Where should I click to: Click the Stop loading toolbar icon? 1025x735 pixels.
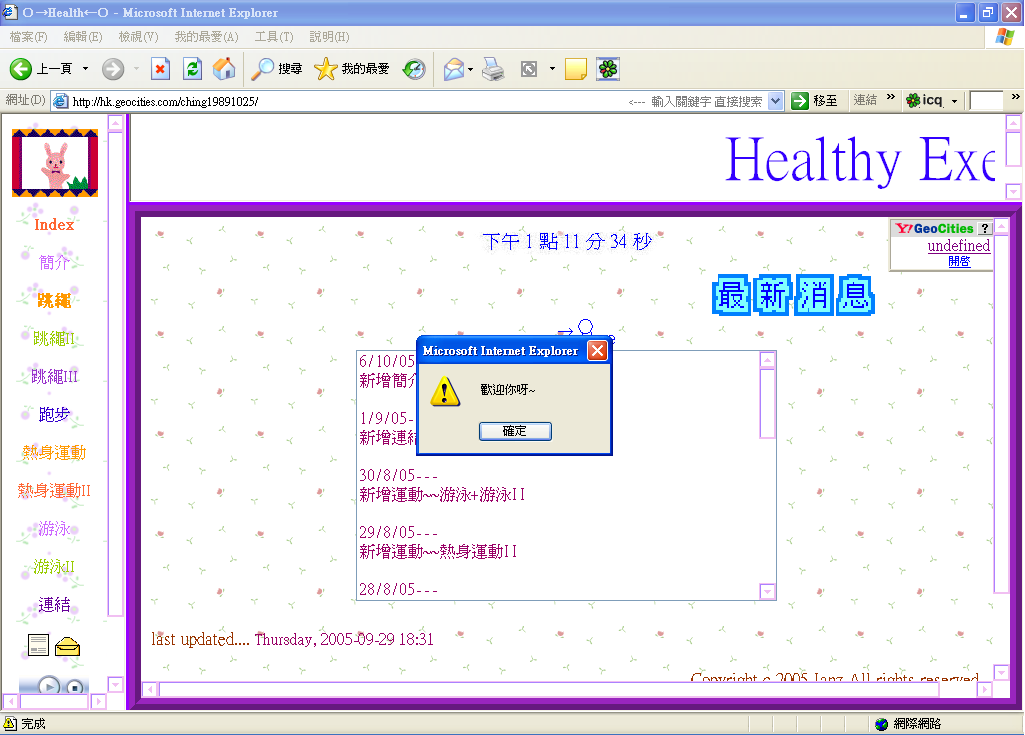click(160, 69)
